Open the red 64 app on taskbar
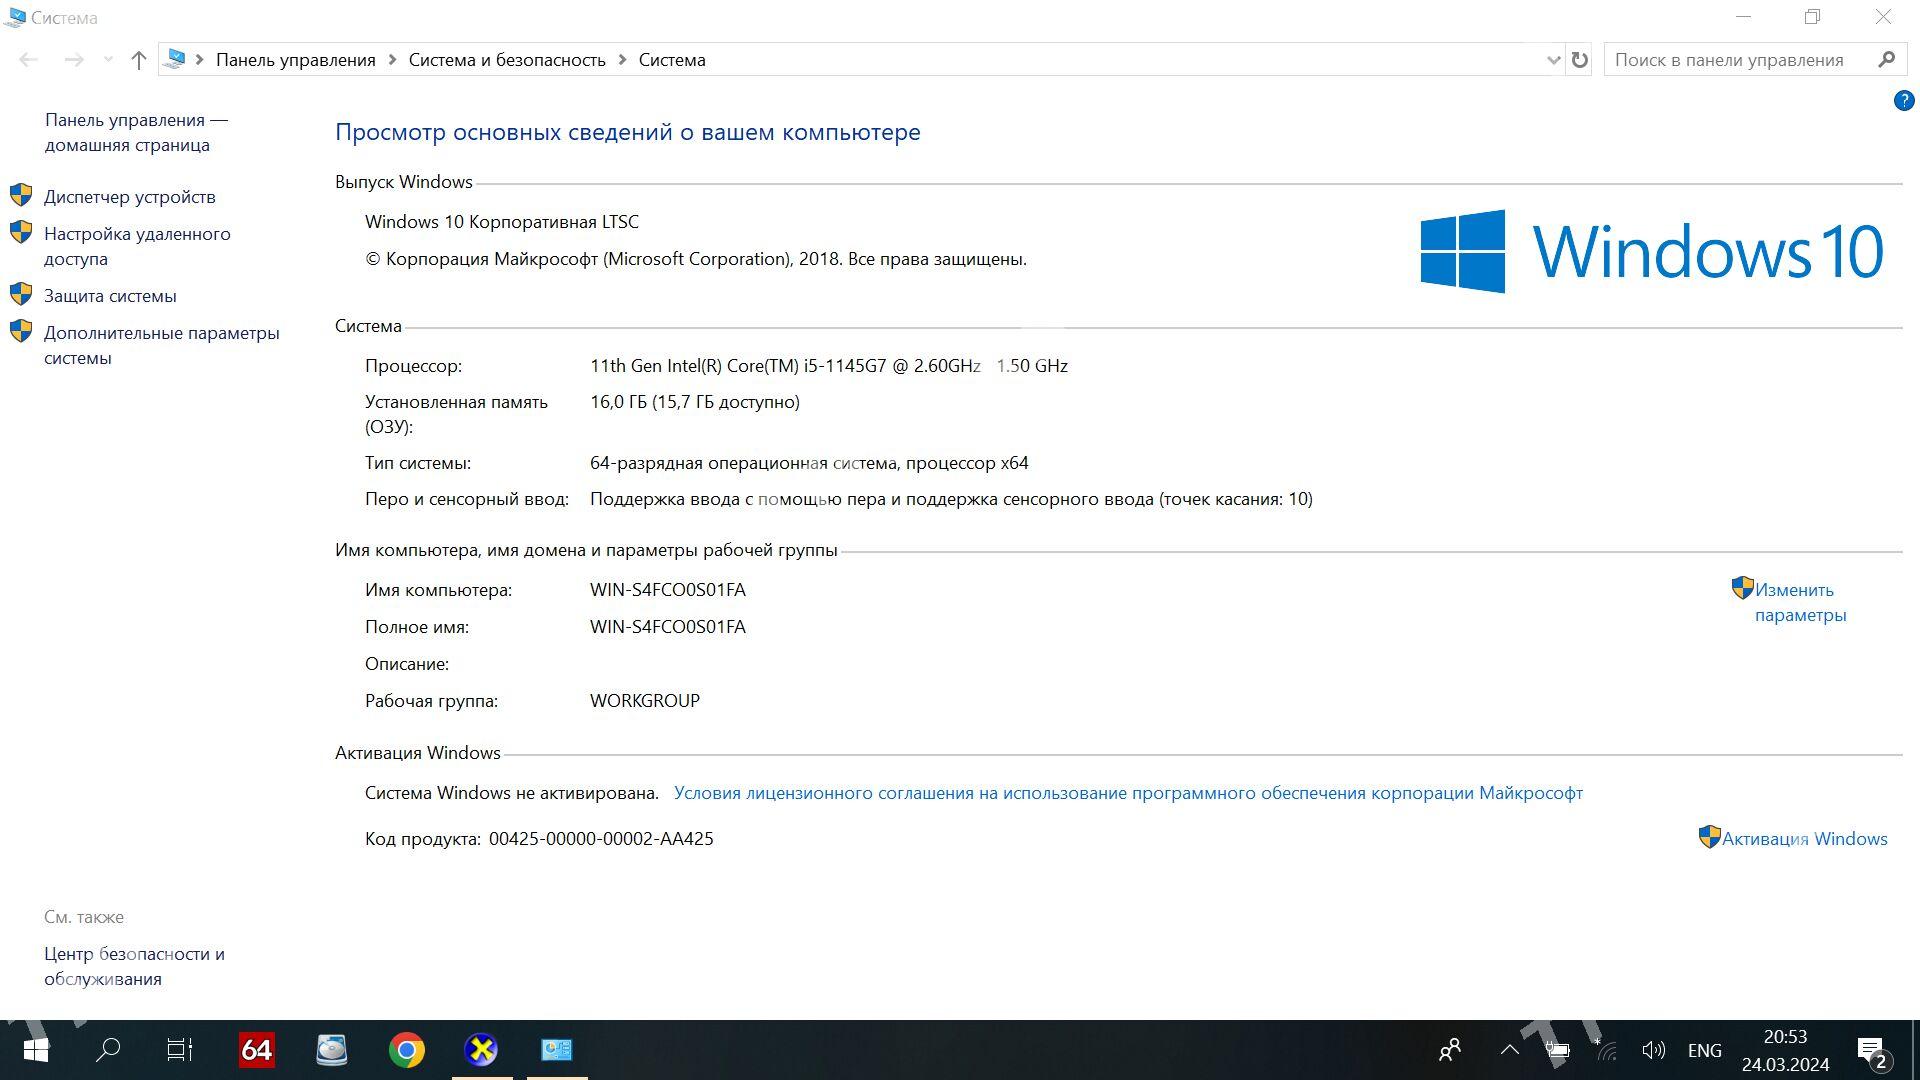This screenshot has width=1920, height=1080. 257,1050
